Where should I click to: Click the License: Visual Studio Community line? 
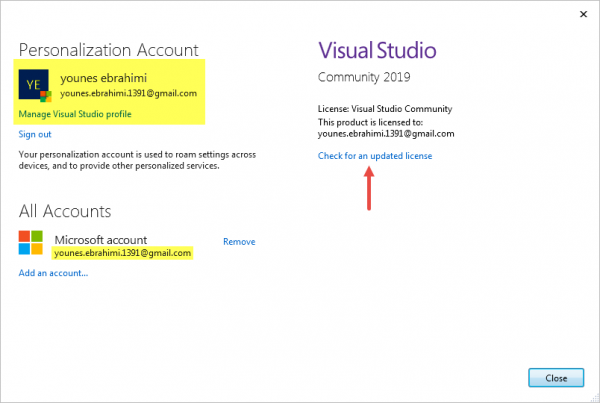[385, 108]
